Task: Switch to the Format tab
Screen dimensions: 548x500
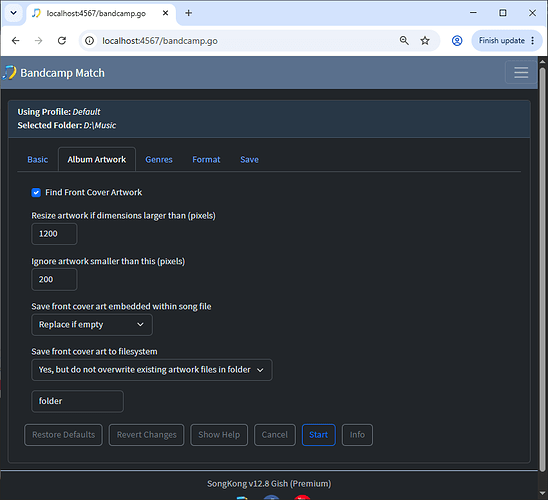Action: click(x=206, y=160)
